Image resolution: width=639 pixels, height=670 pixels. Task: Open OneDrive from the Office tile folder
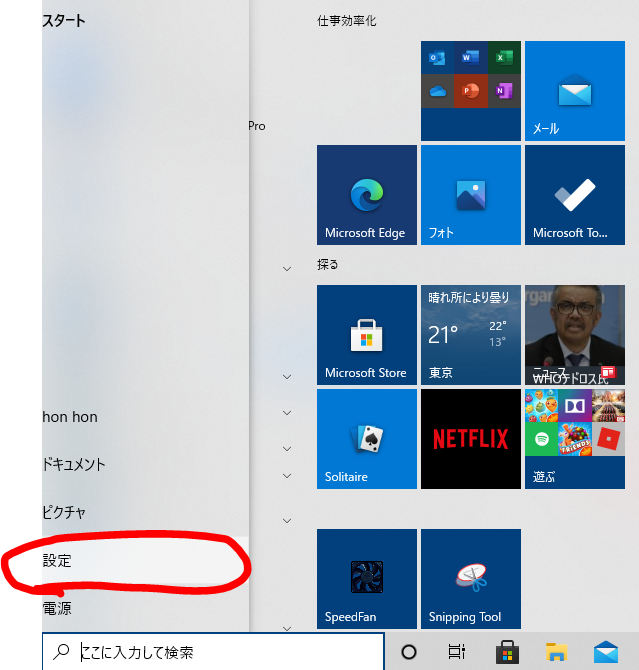(x=437, y=91)
